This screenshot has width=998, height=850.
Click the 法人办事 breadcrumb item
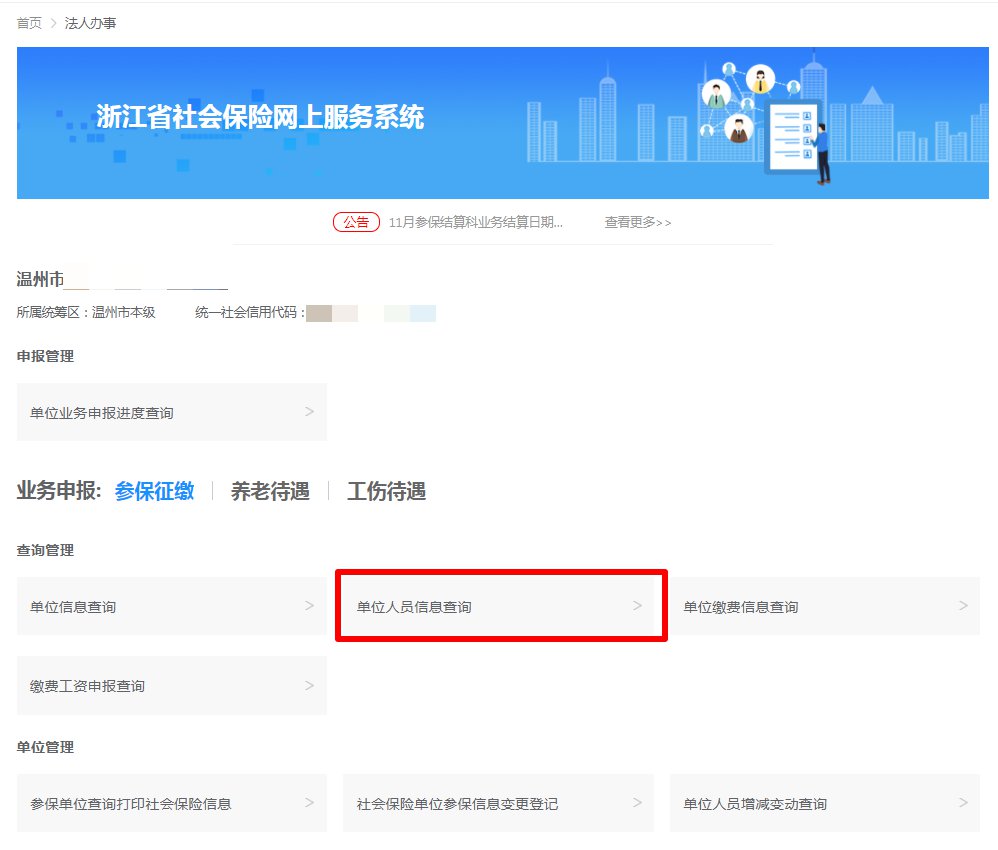click(x=90, y=23)
